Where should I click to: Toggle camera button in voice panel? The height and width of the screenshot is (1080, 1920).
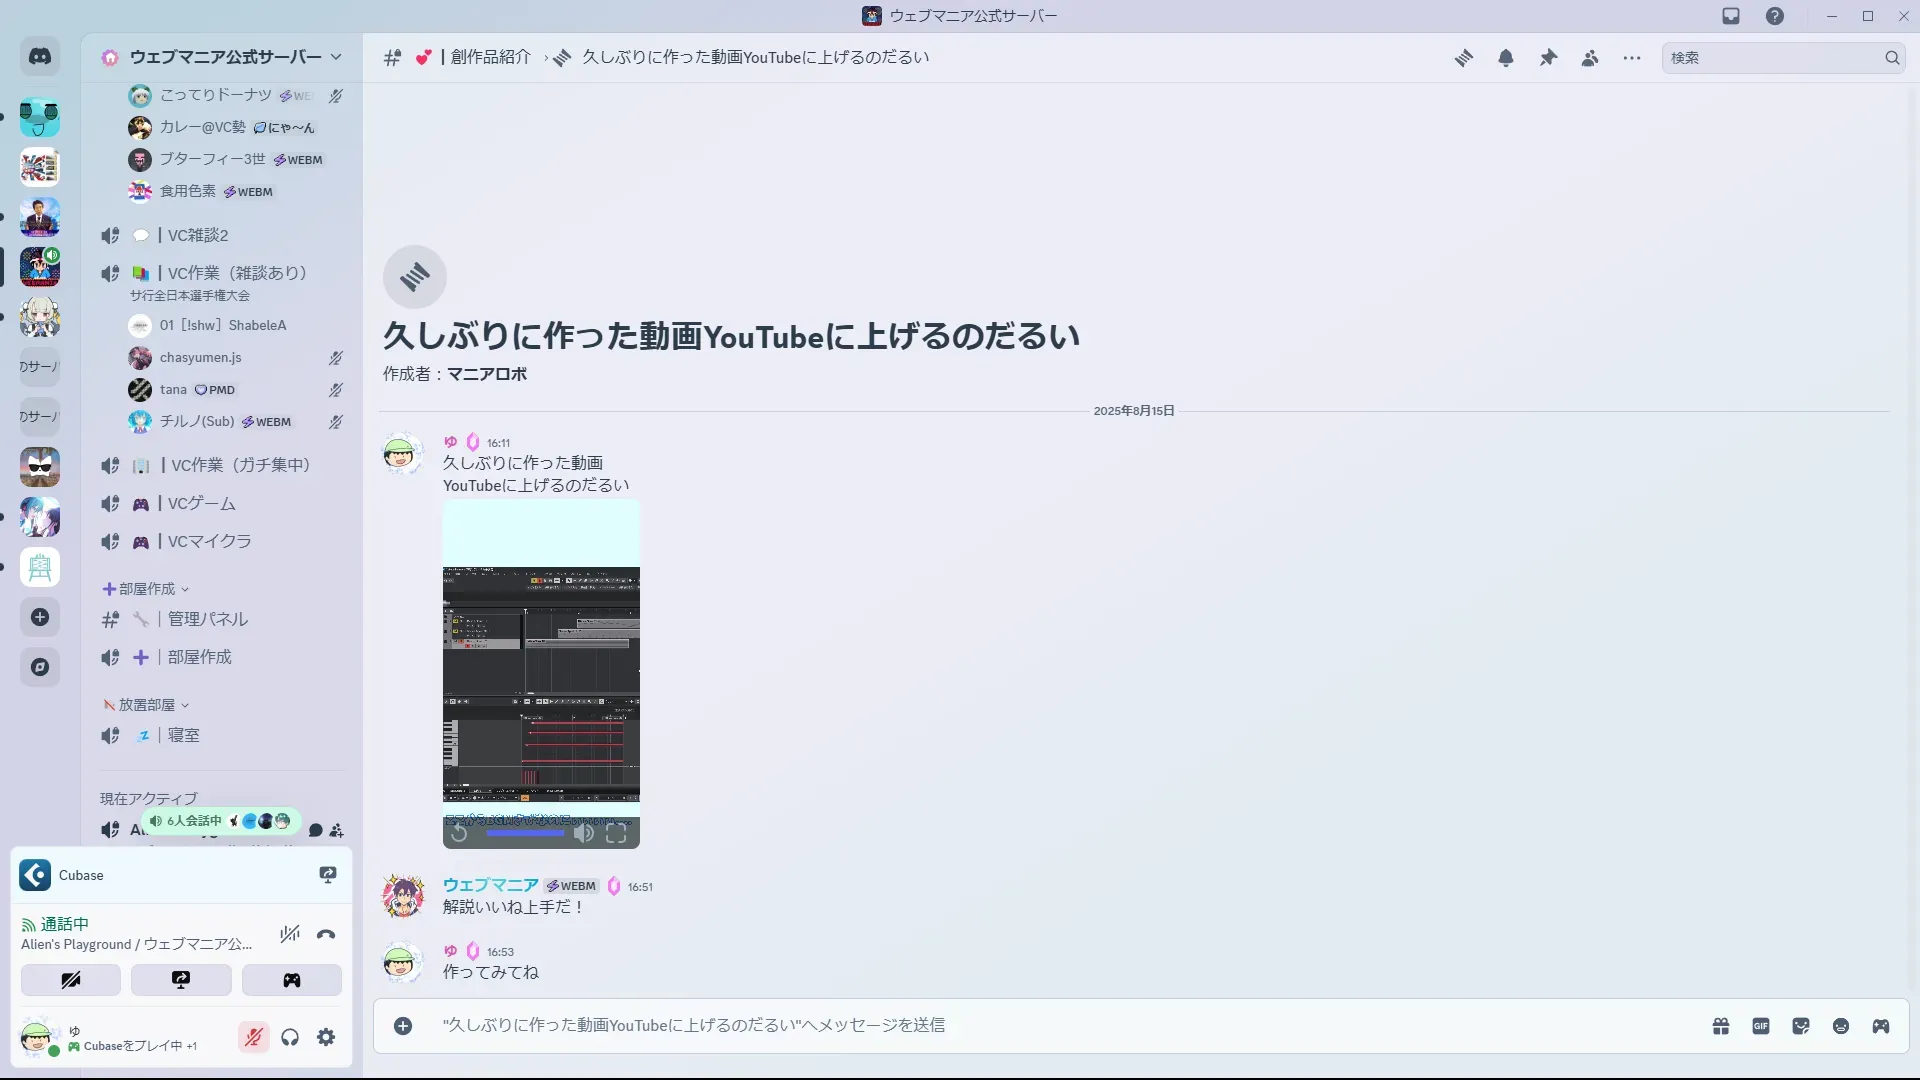tap(71, 980)
